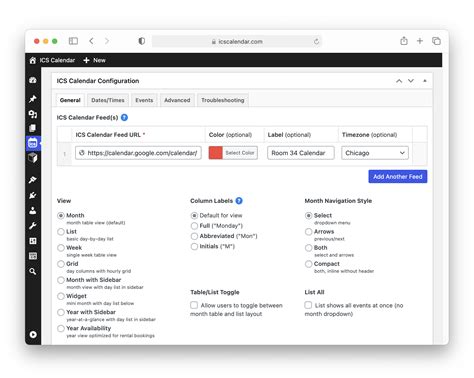Choose Both month navigation style
This screenshot has height=378, width=474.
coord(309,248)
